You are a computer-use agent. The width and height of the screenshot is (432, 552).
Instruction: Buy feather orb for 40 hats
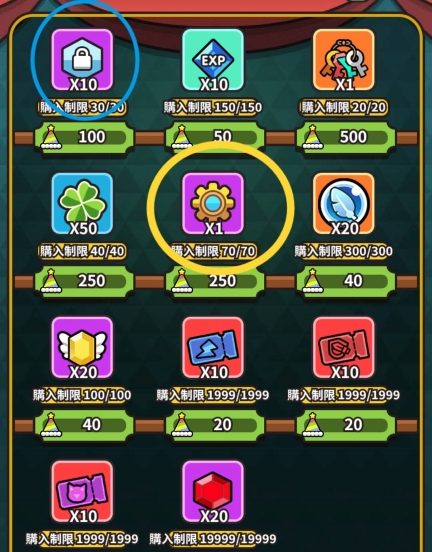click(346, 281)
